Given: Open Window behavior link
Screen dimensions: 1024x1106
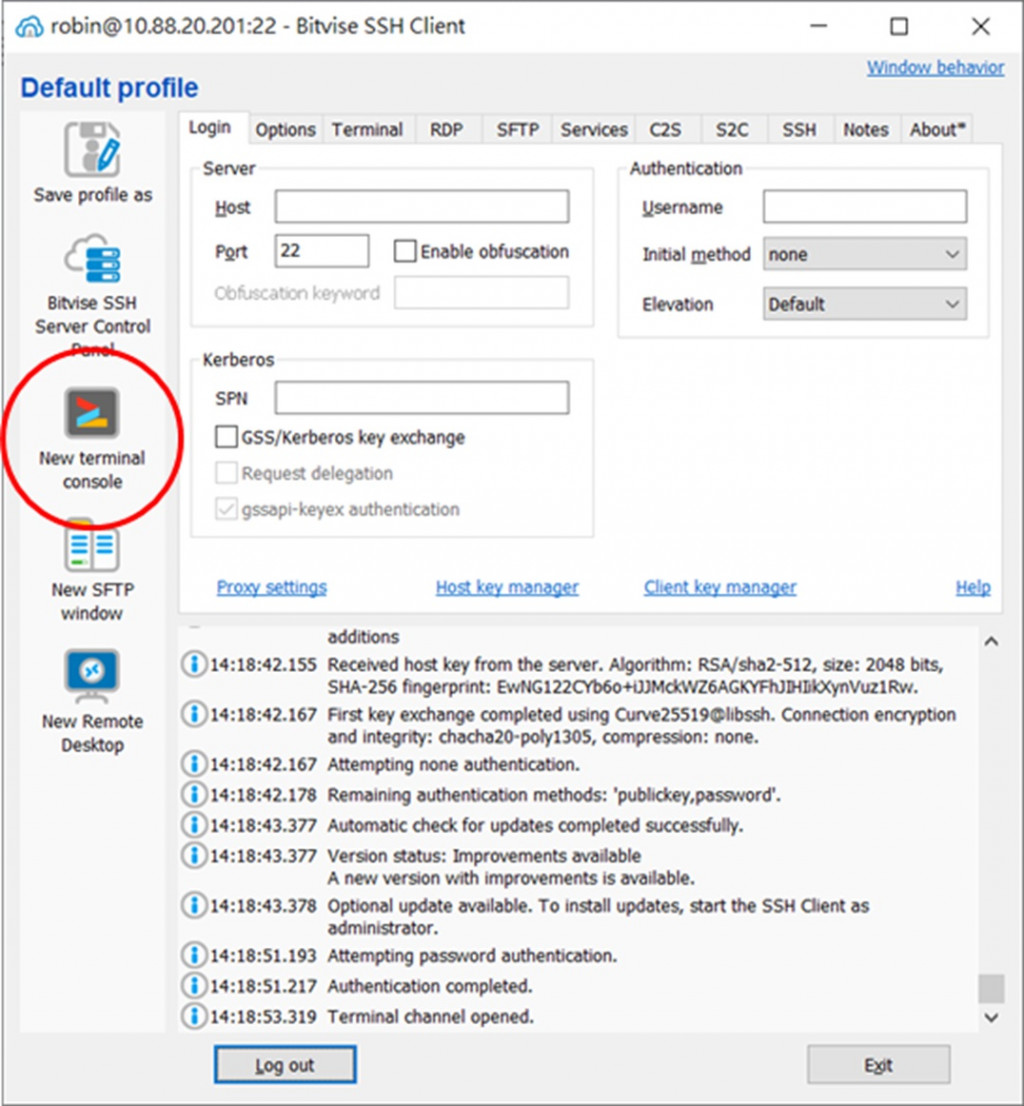Looking at the screenshot, I should point(935,68).
